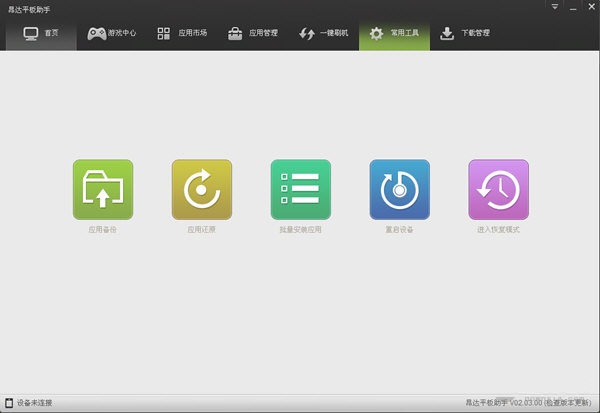Click the 检查版本更新 check update link
The height and width of the screenshot is (413, 600).
[568, 403]
